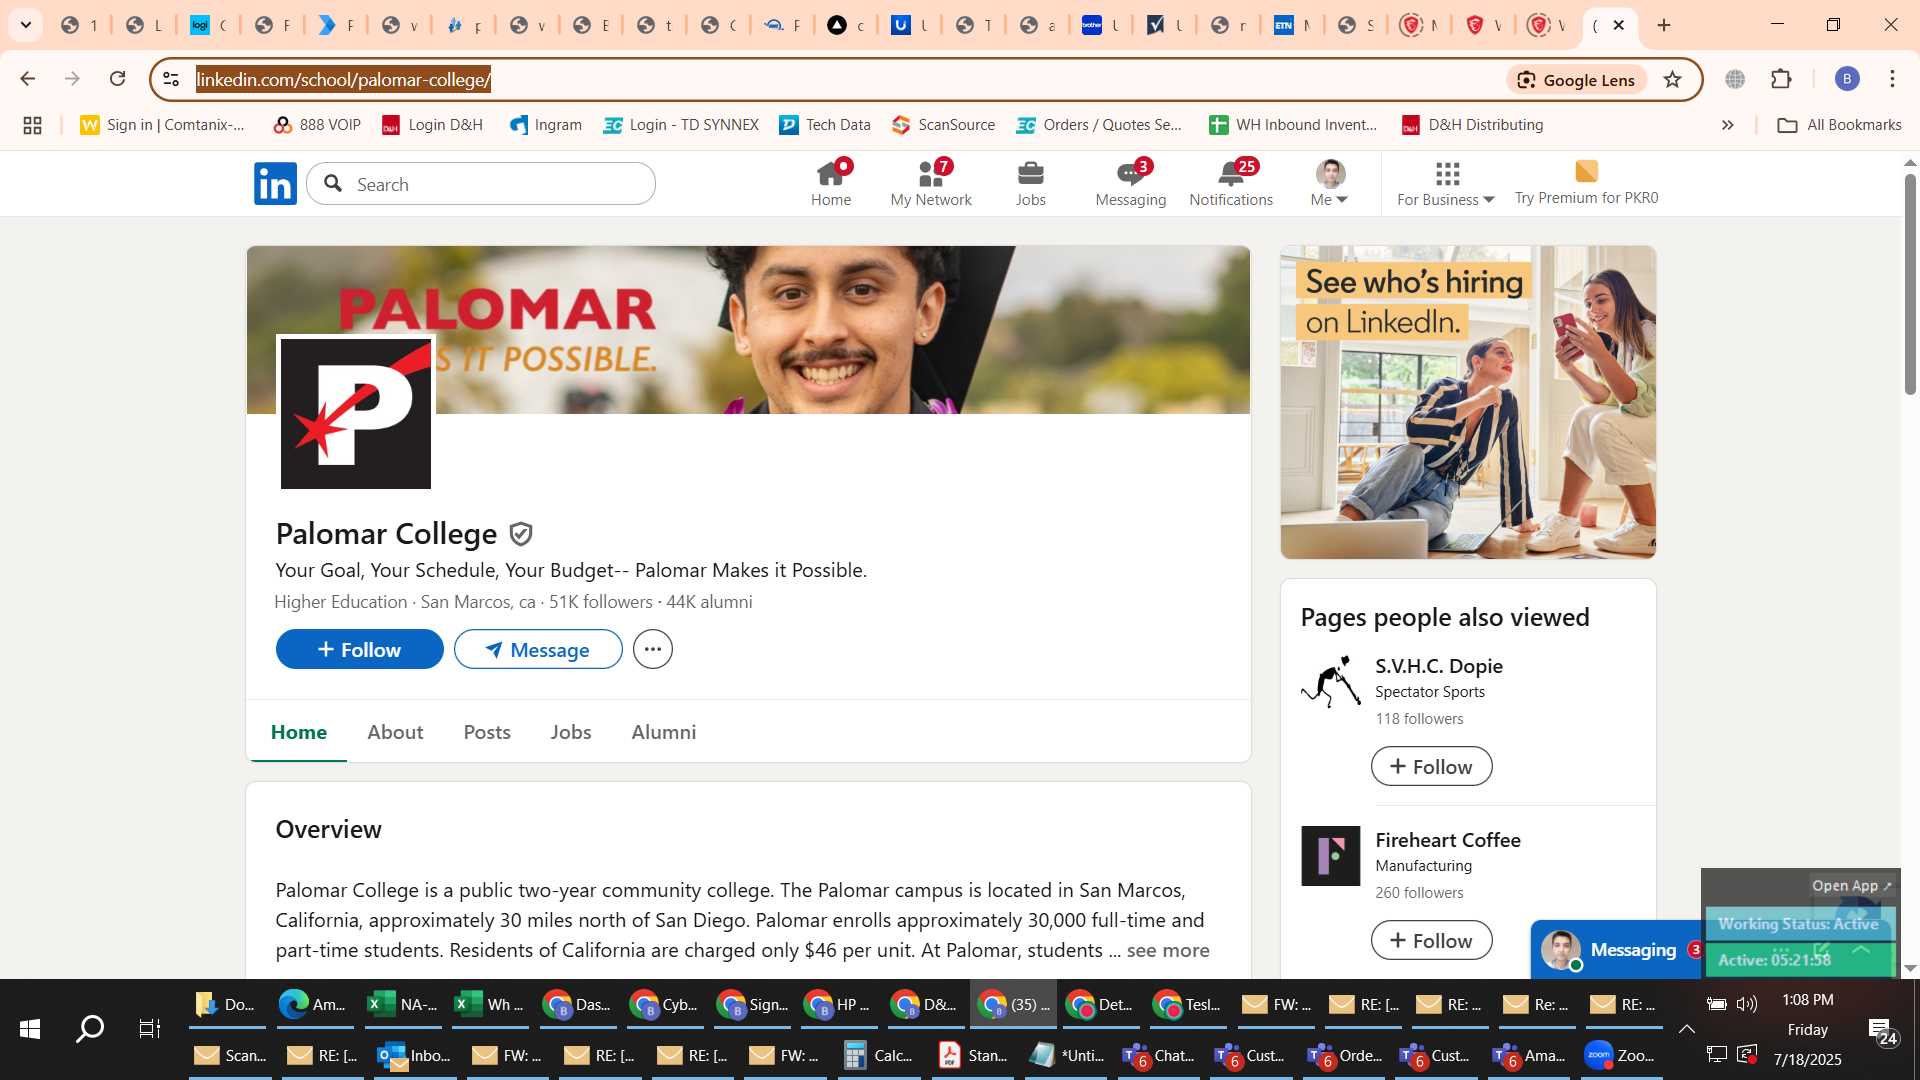Open the Ingram bookmark

[546, 125]
